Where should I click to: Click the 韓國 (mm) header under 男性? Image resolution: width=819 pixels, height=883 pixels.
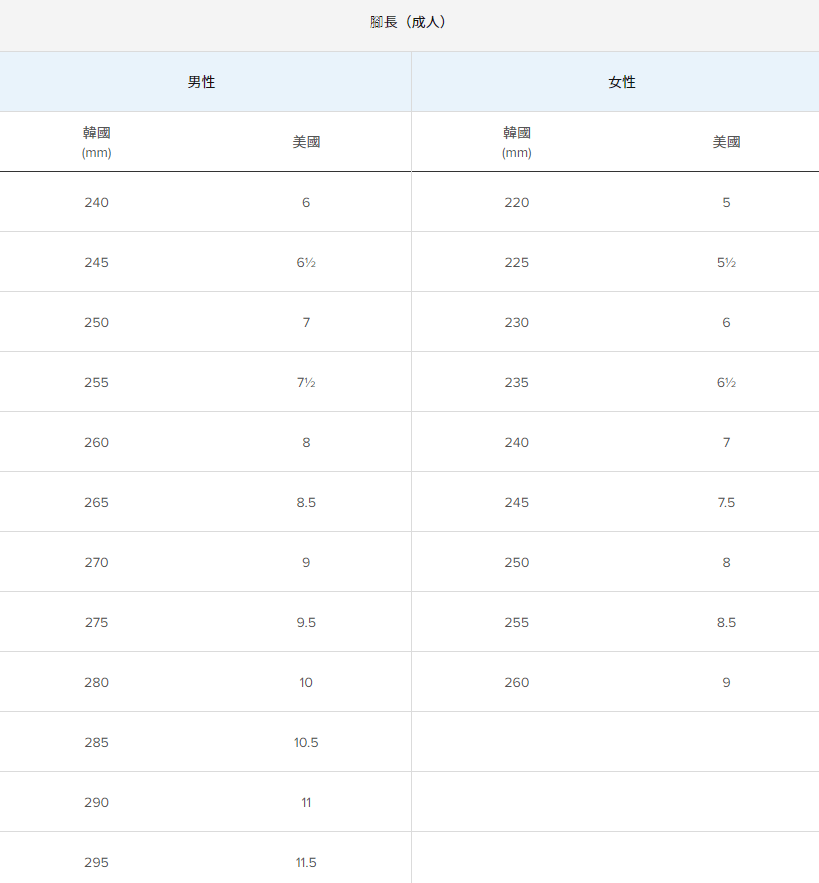(97, 141)
